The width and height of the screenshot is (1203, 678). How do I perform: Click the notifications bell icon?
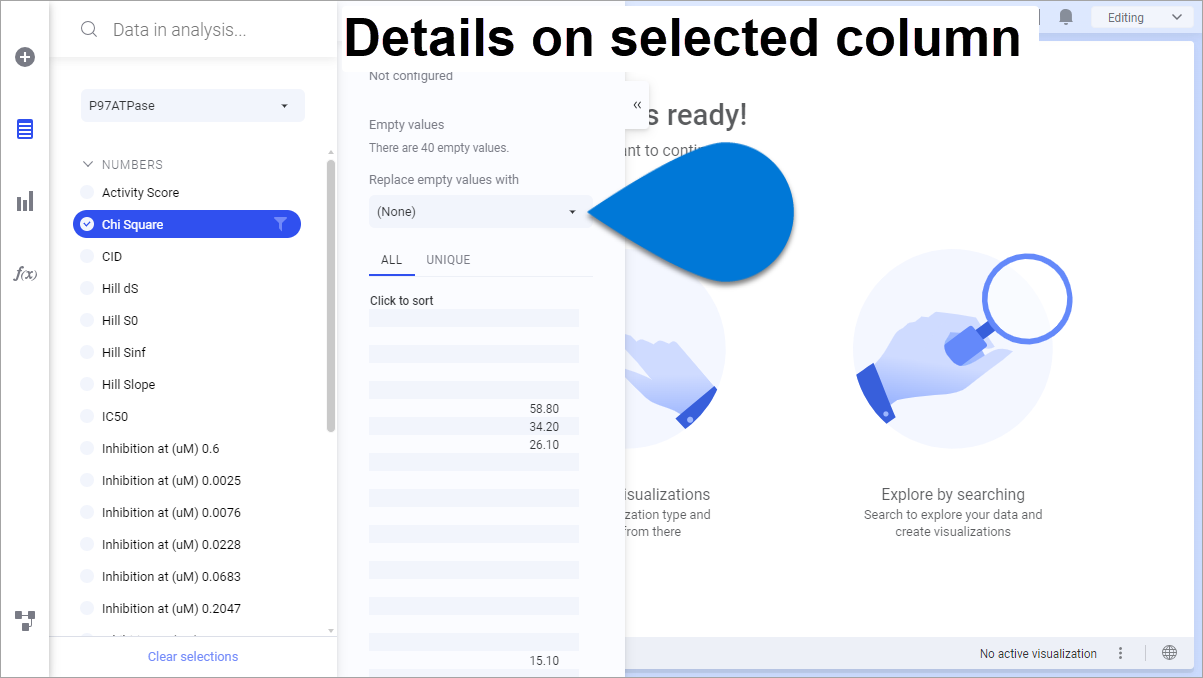(x=1066, y=17)
